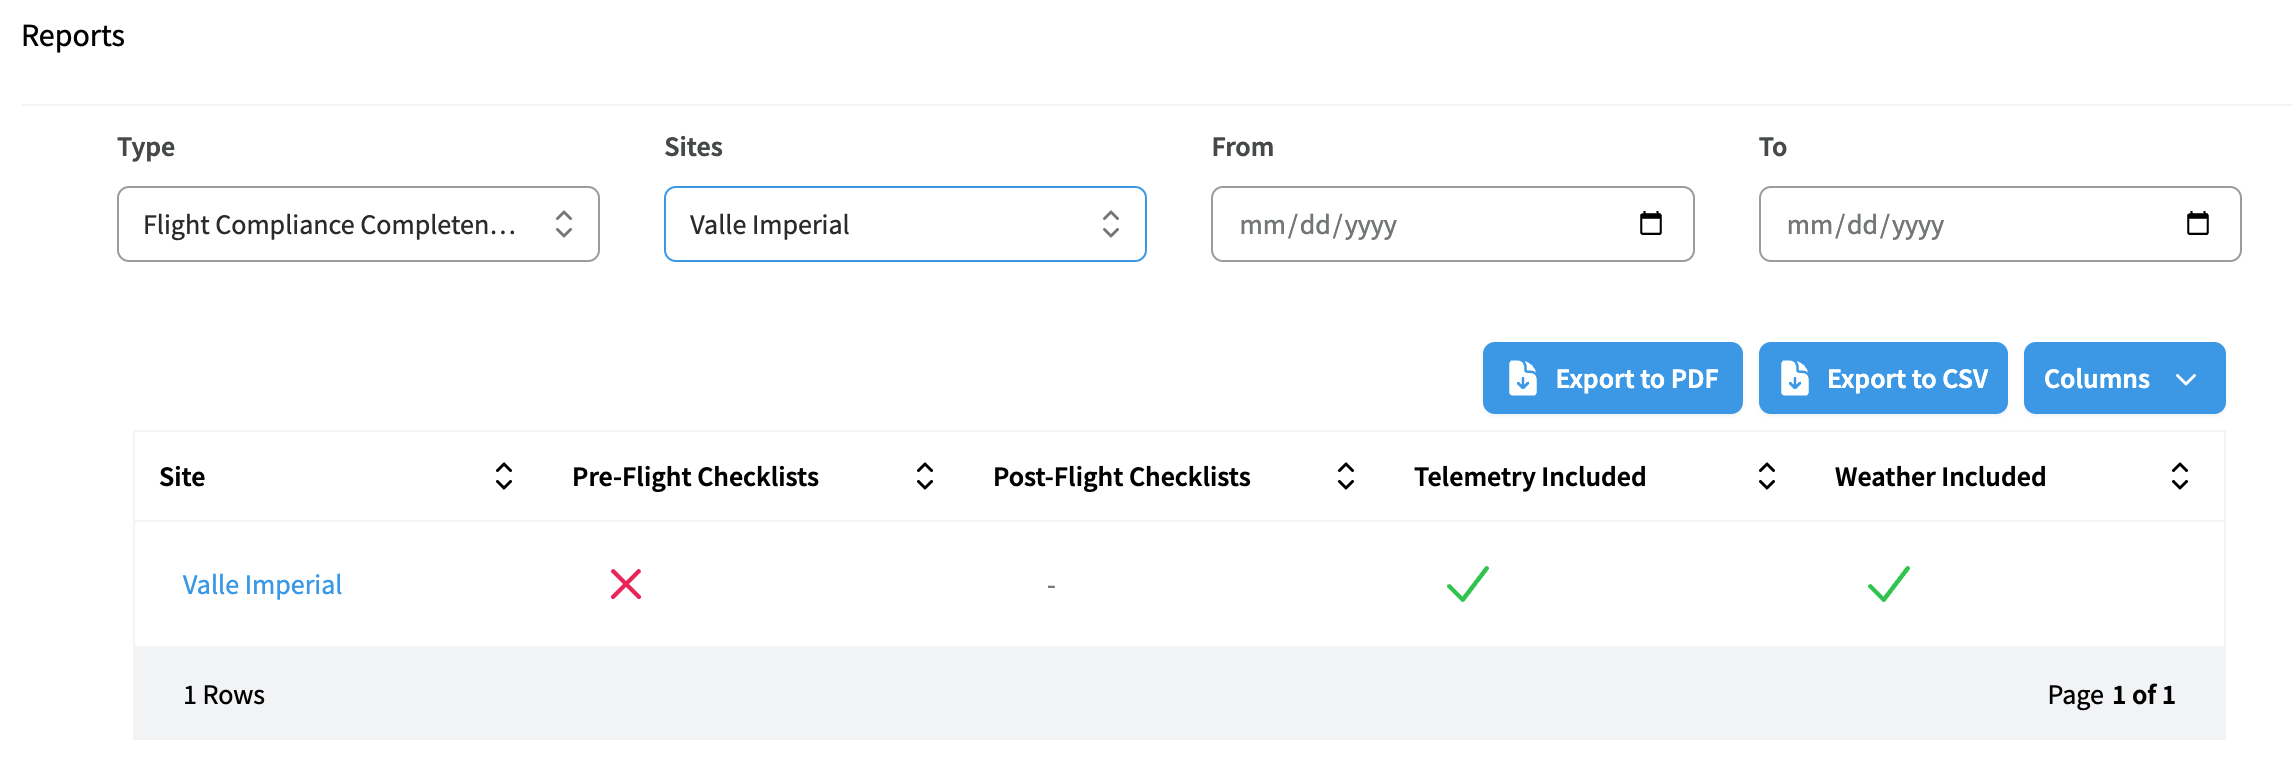Sort by Post-Flight Checklists arrows
The image size is (2292, 776).
click(1346, 476)
